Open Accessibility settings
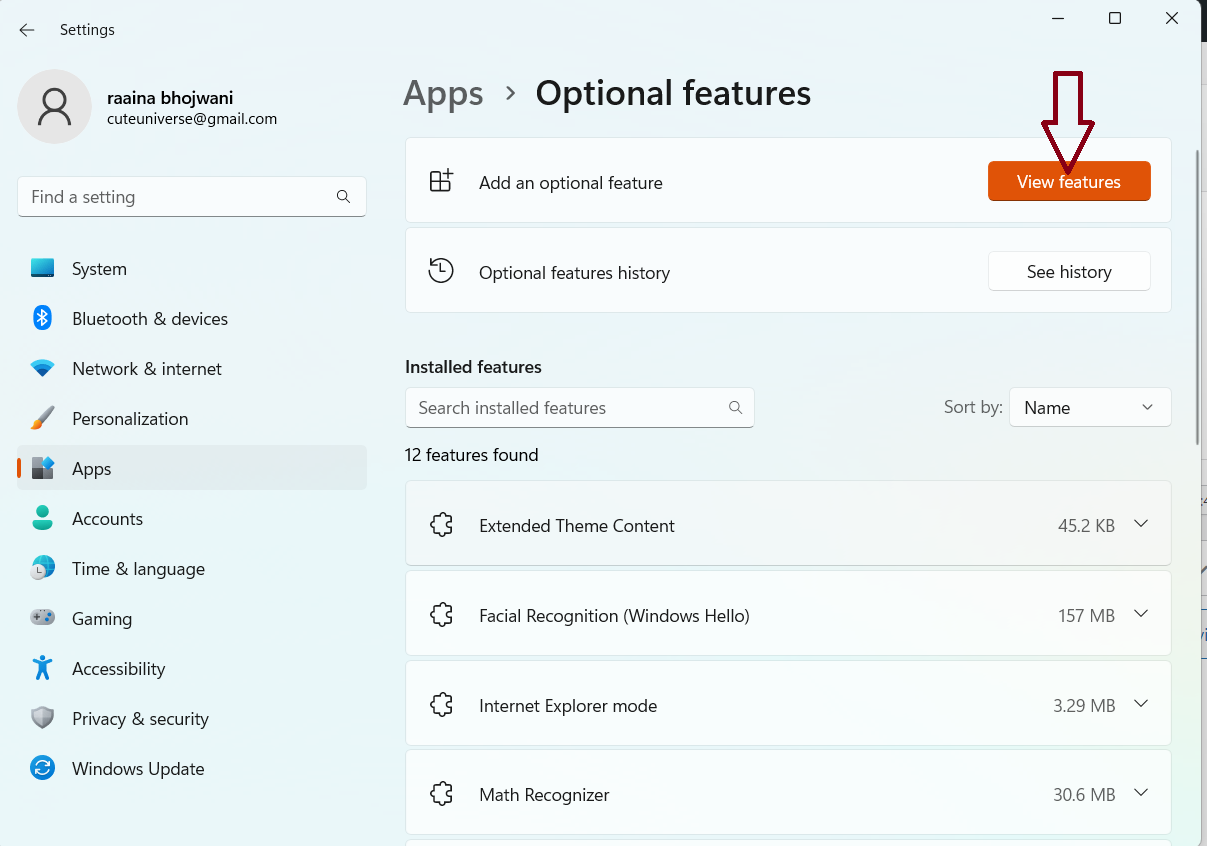This screenshot has width=1207, height=846. 118,669
